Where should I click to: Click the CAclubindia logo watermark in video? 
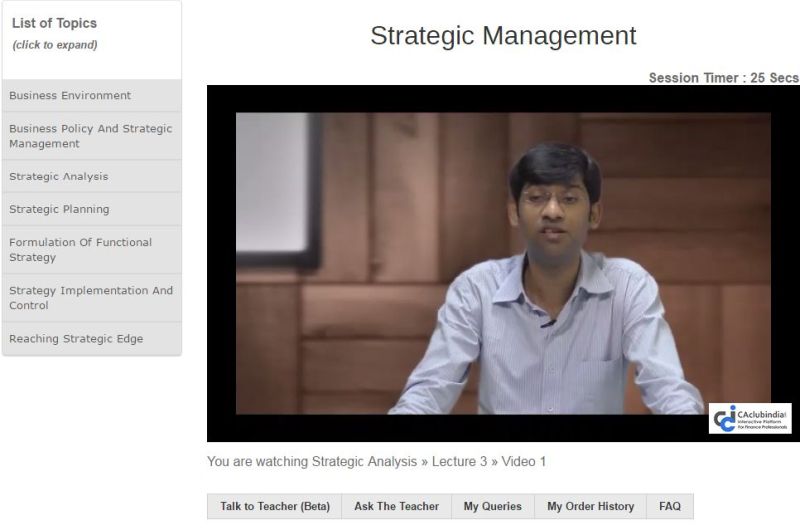tap(749, 418)
